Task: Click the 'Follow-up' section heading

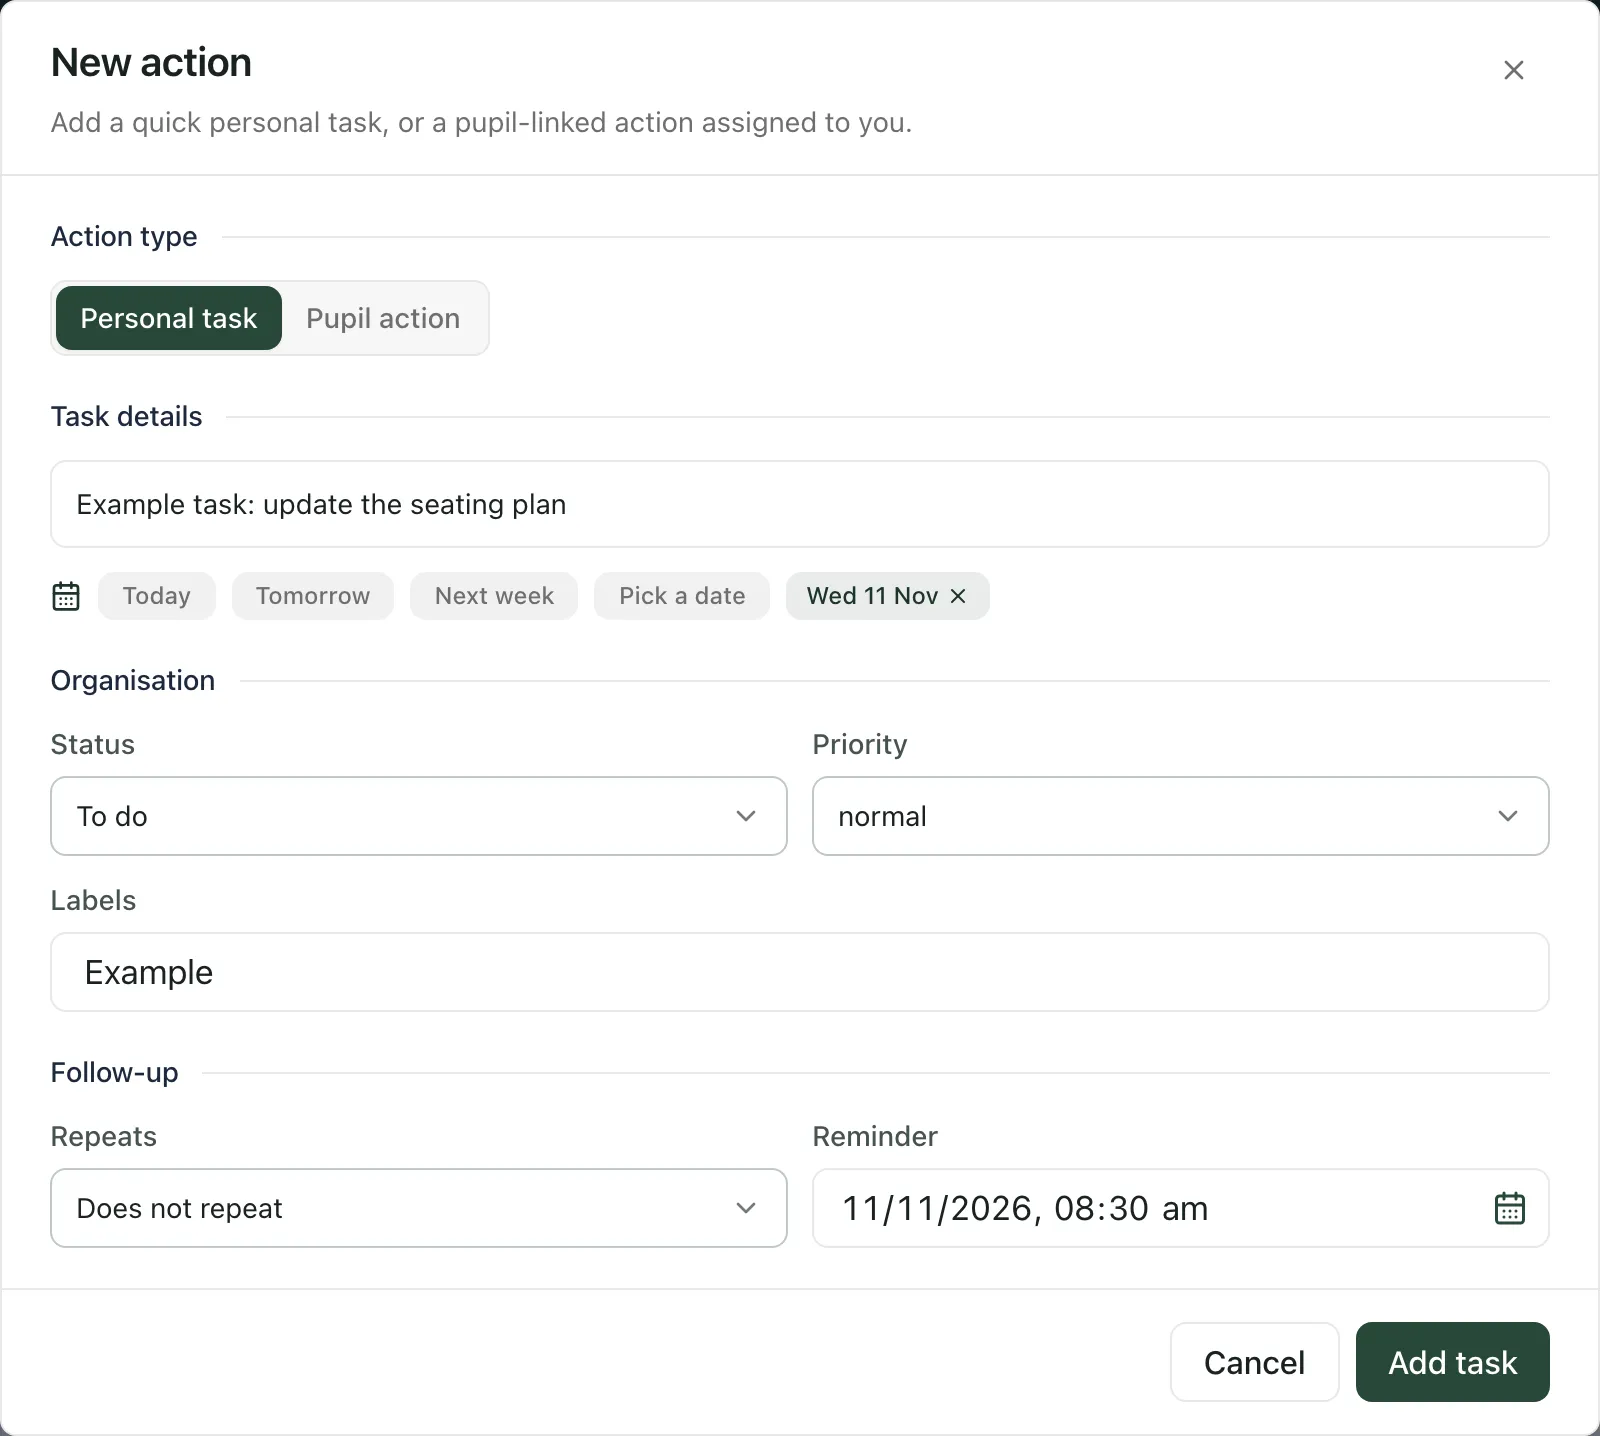Action: coord(115,1073)
